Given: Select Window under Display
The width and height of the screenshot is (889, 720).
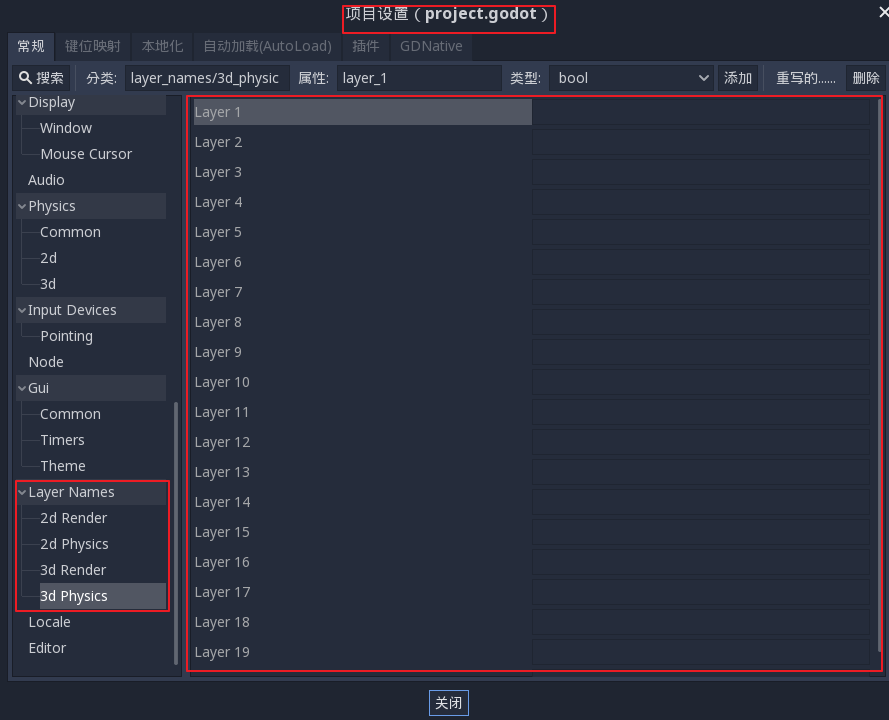Looking at the screenshot, I should tap(66, 128).
